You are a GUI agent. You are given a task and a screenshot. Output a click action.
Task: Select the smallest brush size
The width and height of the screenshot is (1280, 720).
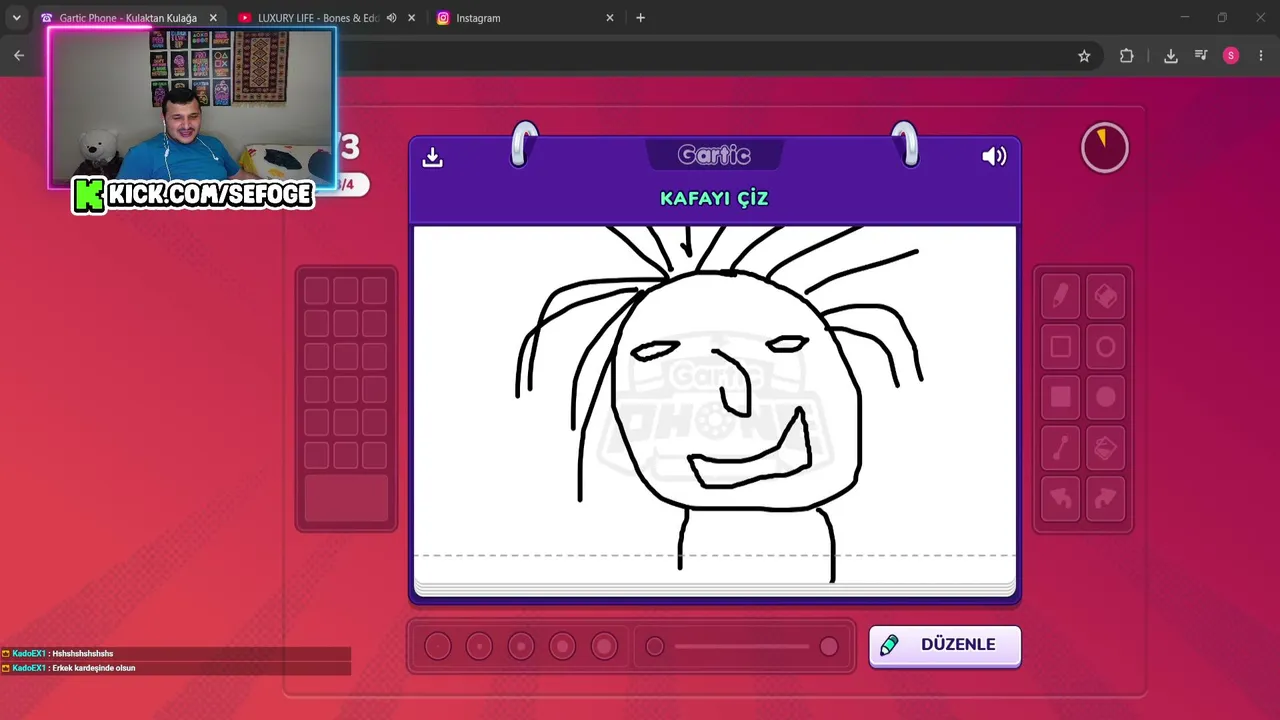click(x=438, y=647)
